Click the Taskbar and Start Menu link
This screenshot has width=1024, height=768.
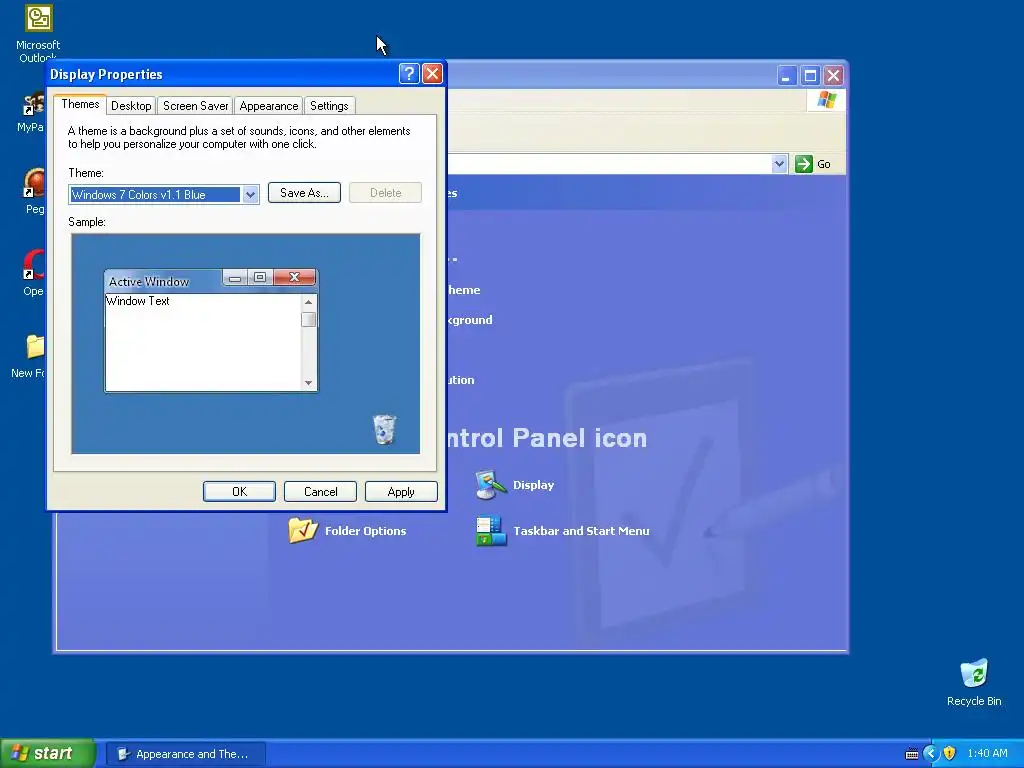[581, 531]
